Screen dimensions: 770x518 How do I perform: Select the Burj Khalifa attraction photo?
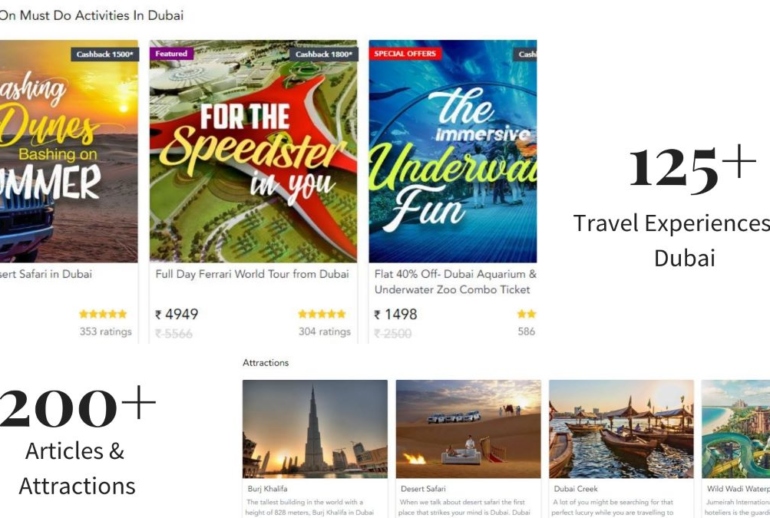click(315, 429)
